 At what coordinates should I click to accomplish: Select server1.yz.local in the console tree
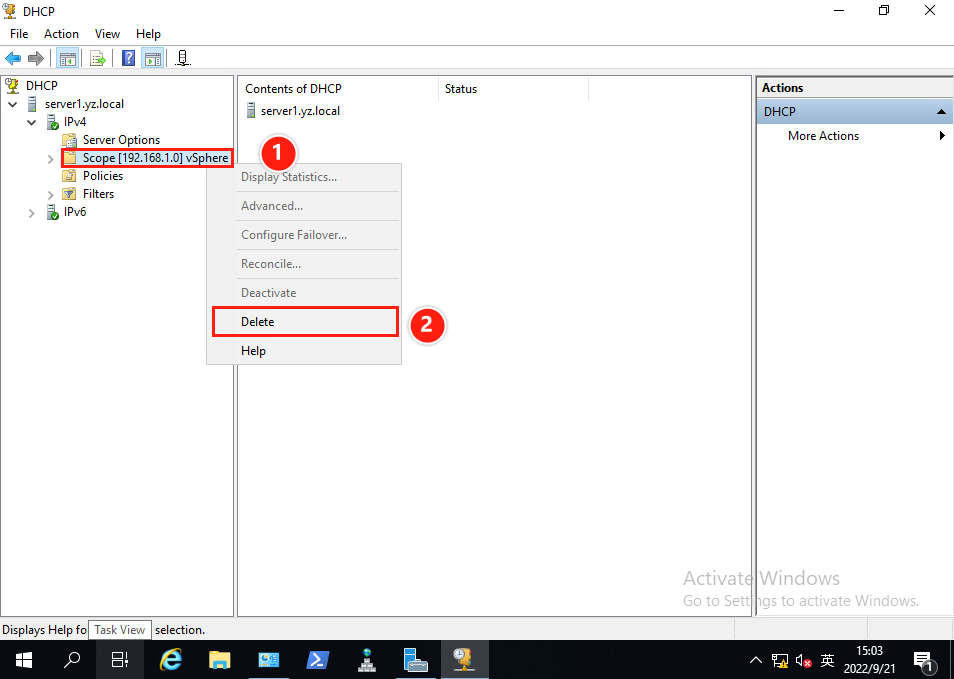84,104
